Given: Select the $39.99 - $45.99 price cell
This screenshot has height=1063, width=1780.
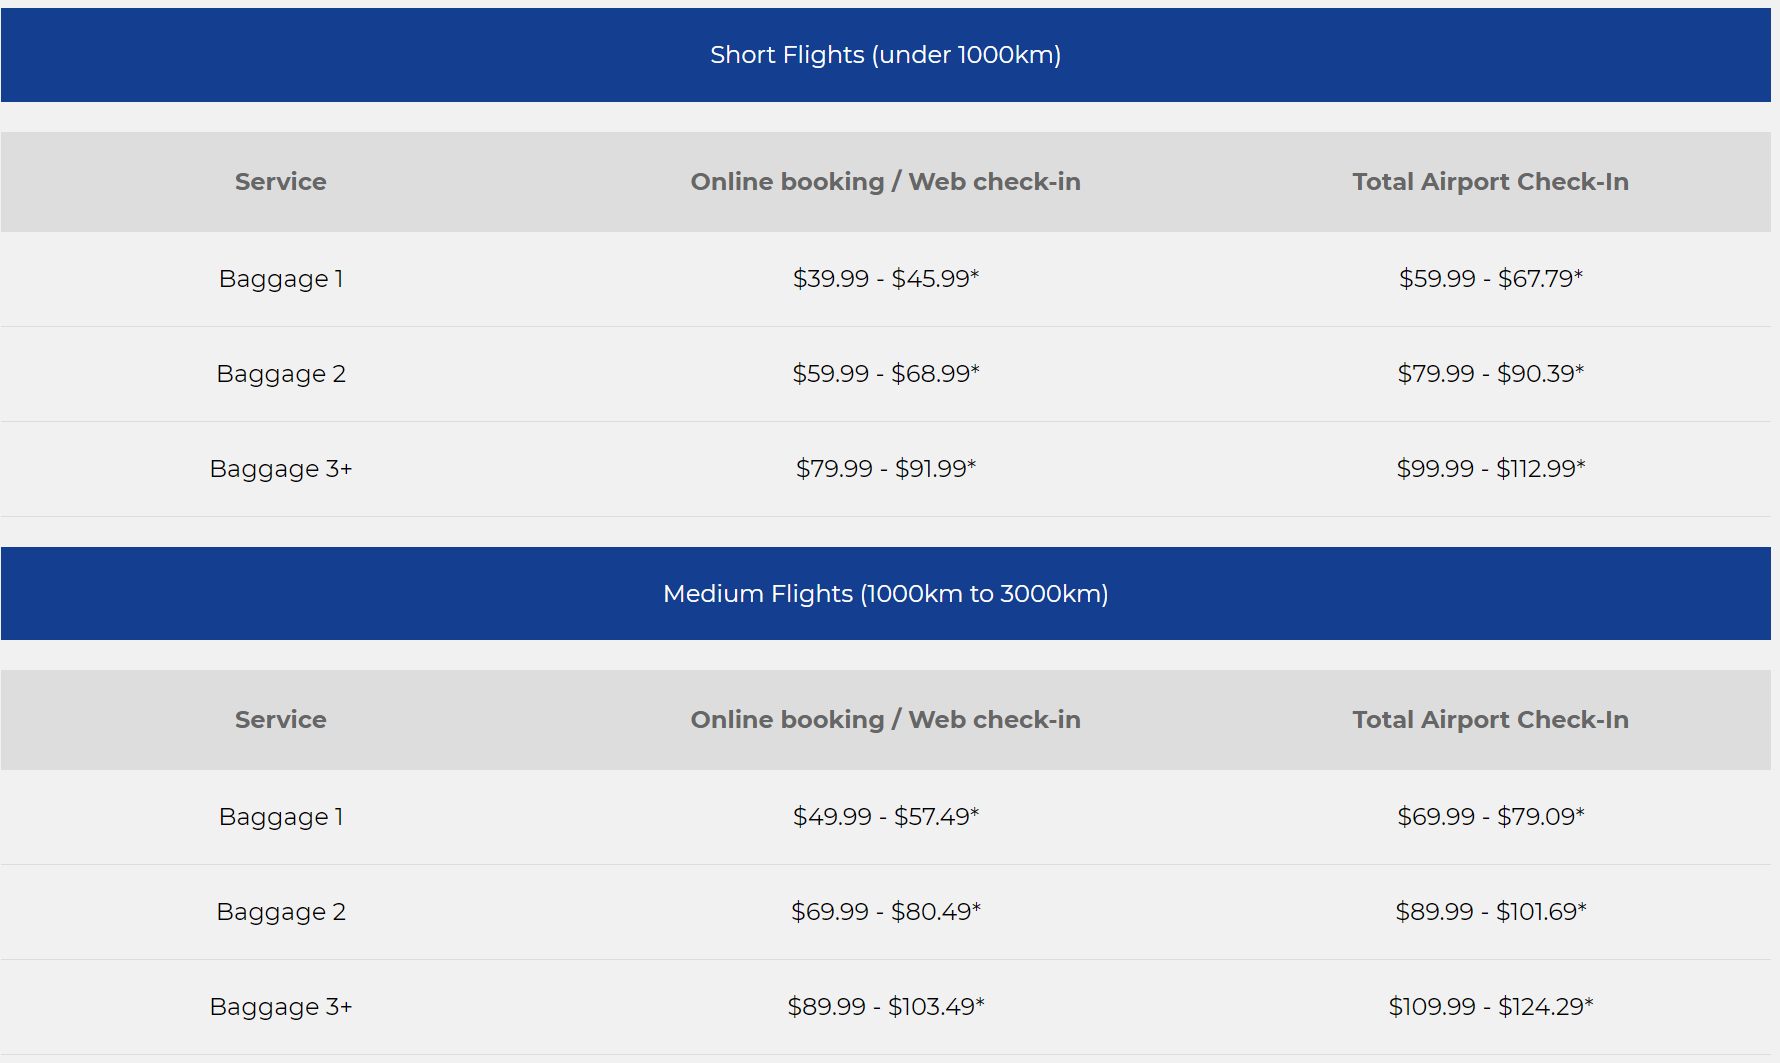Looking at the screenshot, I should [x=885, y=279].
